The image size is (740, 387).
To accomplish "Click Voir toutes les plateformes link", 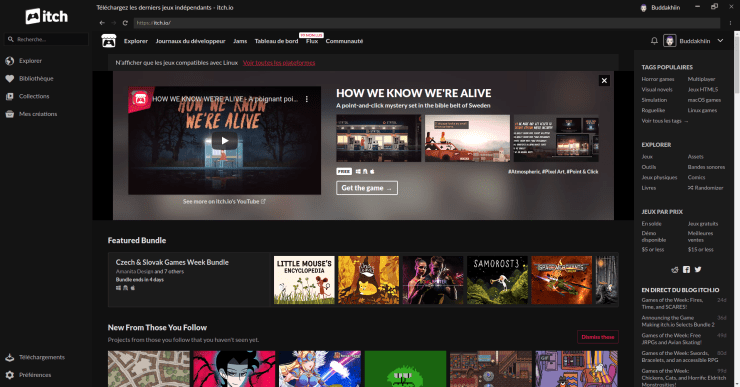I will pos(279,63).
